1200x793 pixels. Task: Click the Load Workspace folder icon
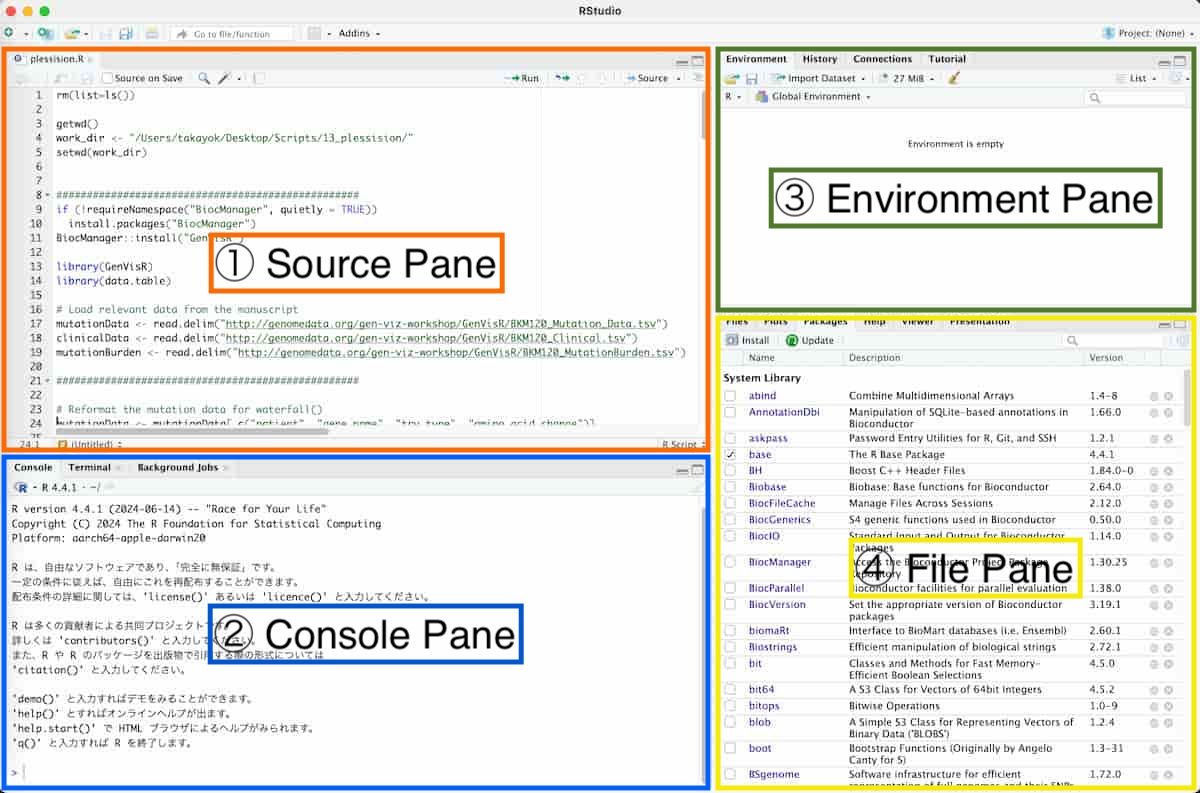732,78
